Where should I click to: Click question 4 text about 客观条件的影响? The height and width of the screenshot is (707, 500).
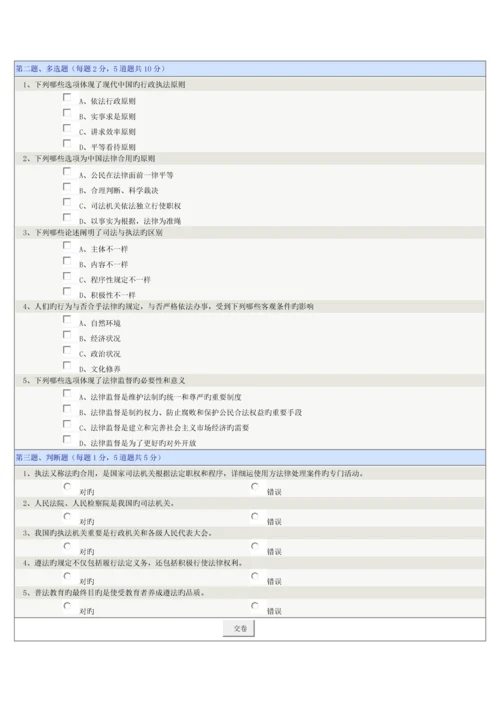point(174,306)
